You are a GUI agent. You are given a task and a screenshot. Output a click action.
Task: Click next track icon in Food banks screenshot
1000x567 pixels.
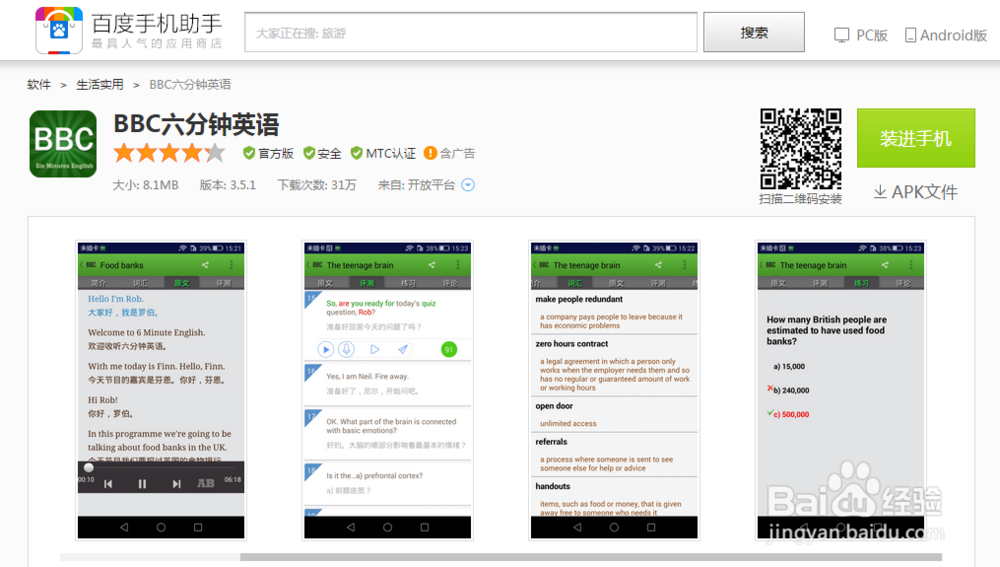coord(177,484)
